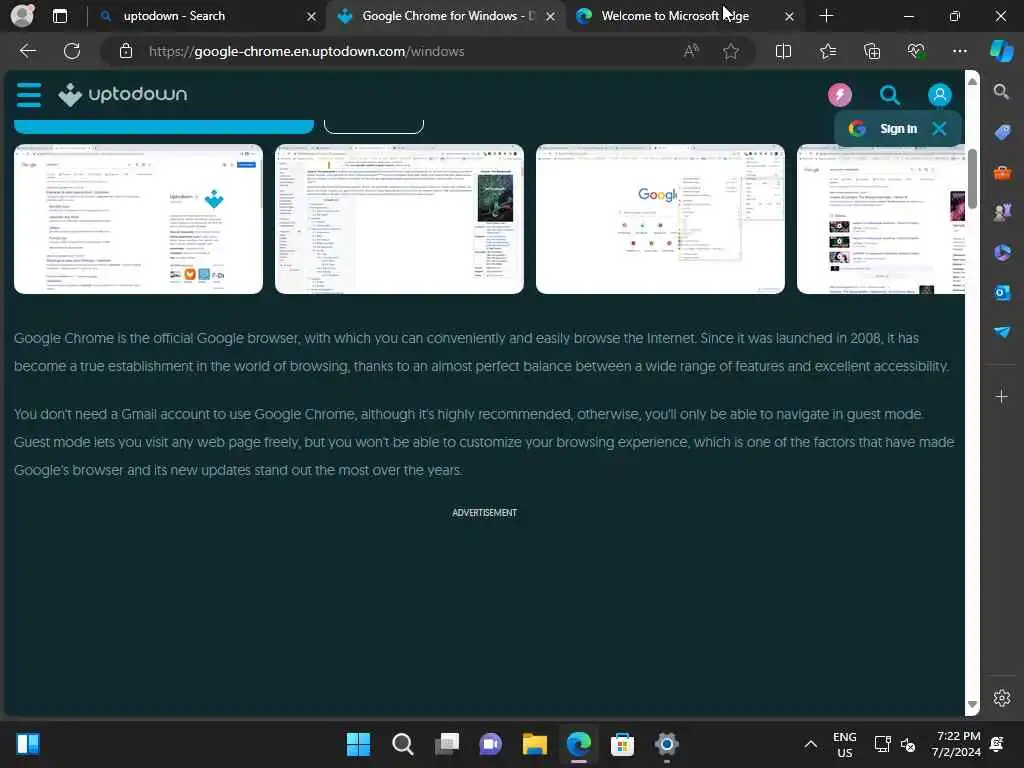Open uptodown site search magnifier

point(889,95)
